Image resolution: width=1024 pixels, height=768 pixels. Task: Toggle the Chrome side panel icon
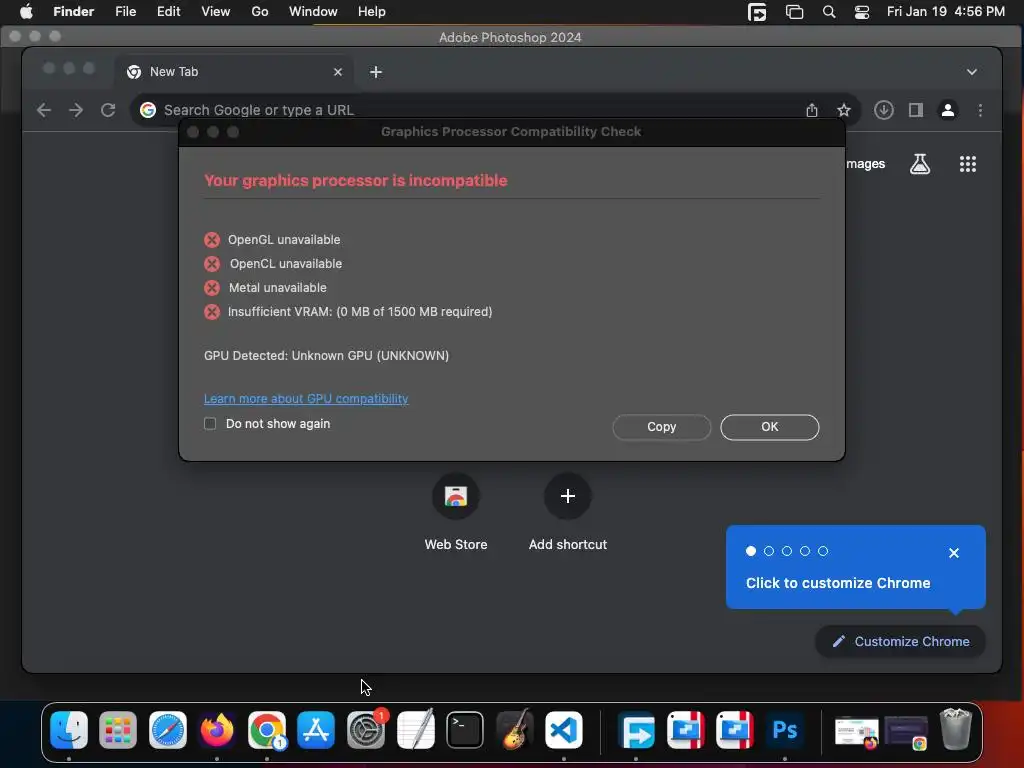[x=916, y=110]
